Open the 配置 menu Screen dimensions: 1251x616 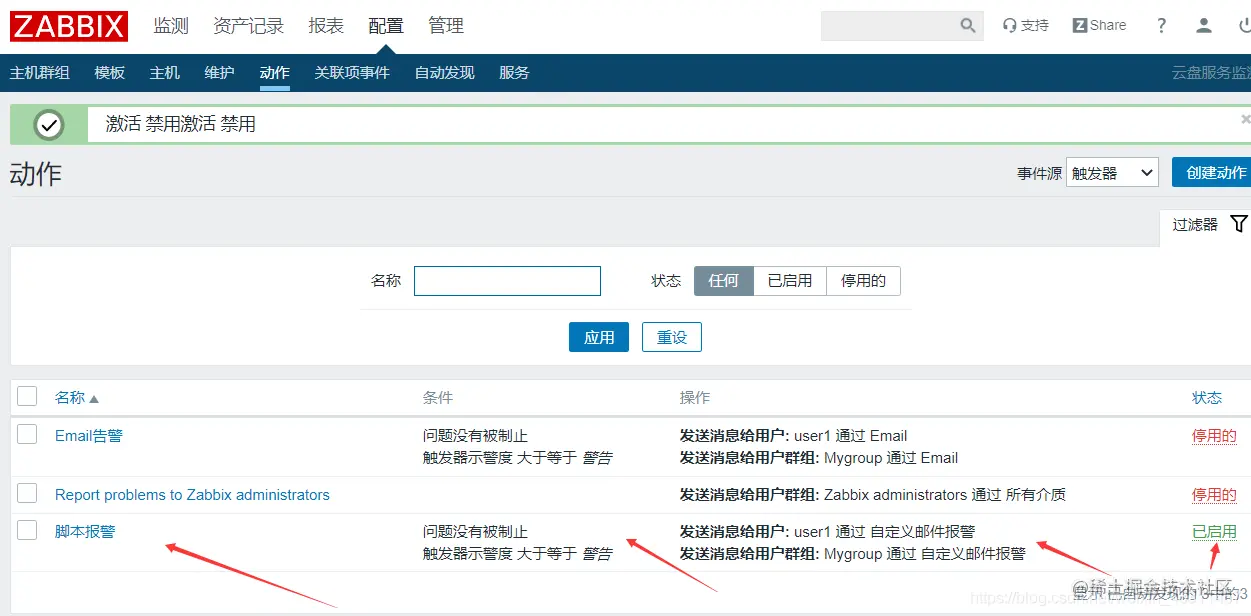pos(386,26)
